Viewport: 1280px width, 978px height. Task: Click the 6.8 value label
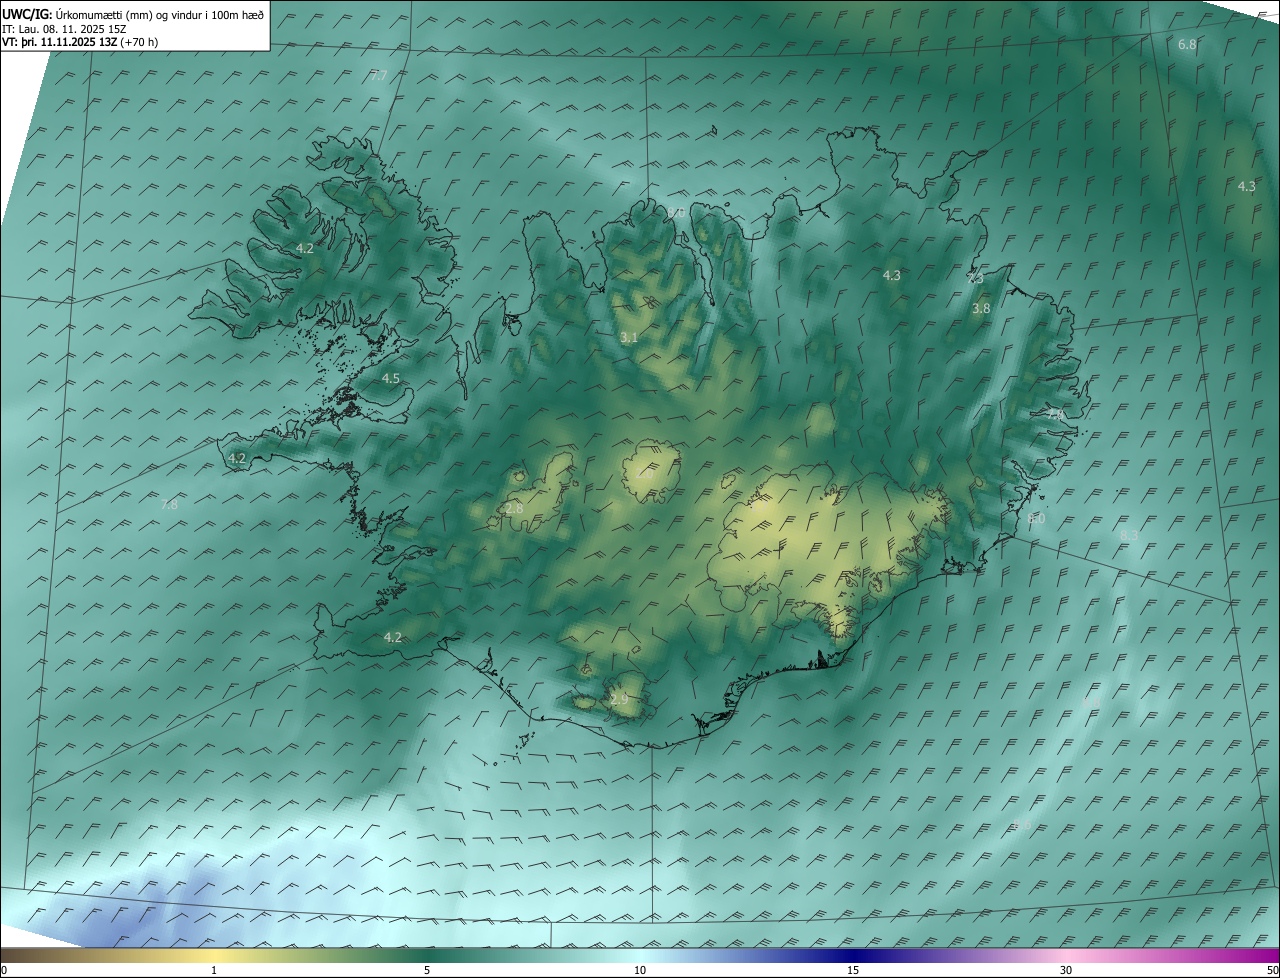1187,45
